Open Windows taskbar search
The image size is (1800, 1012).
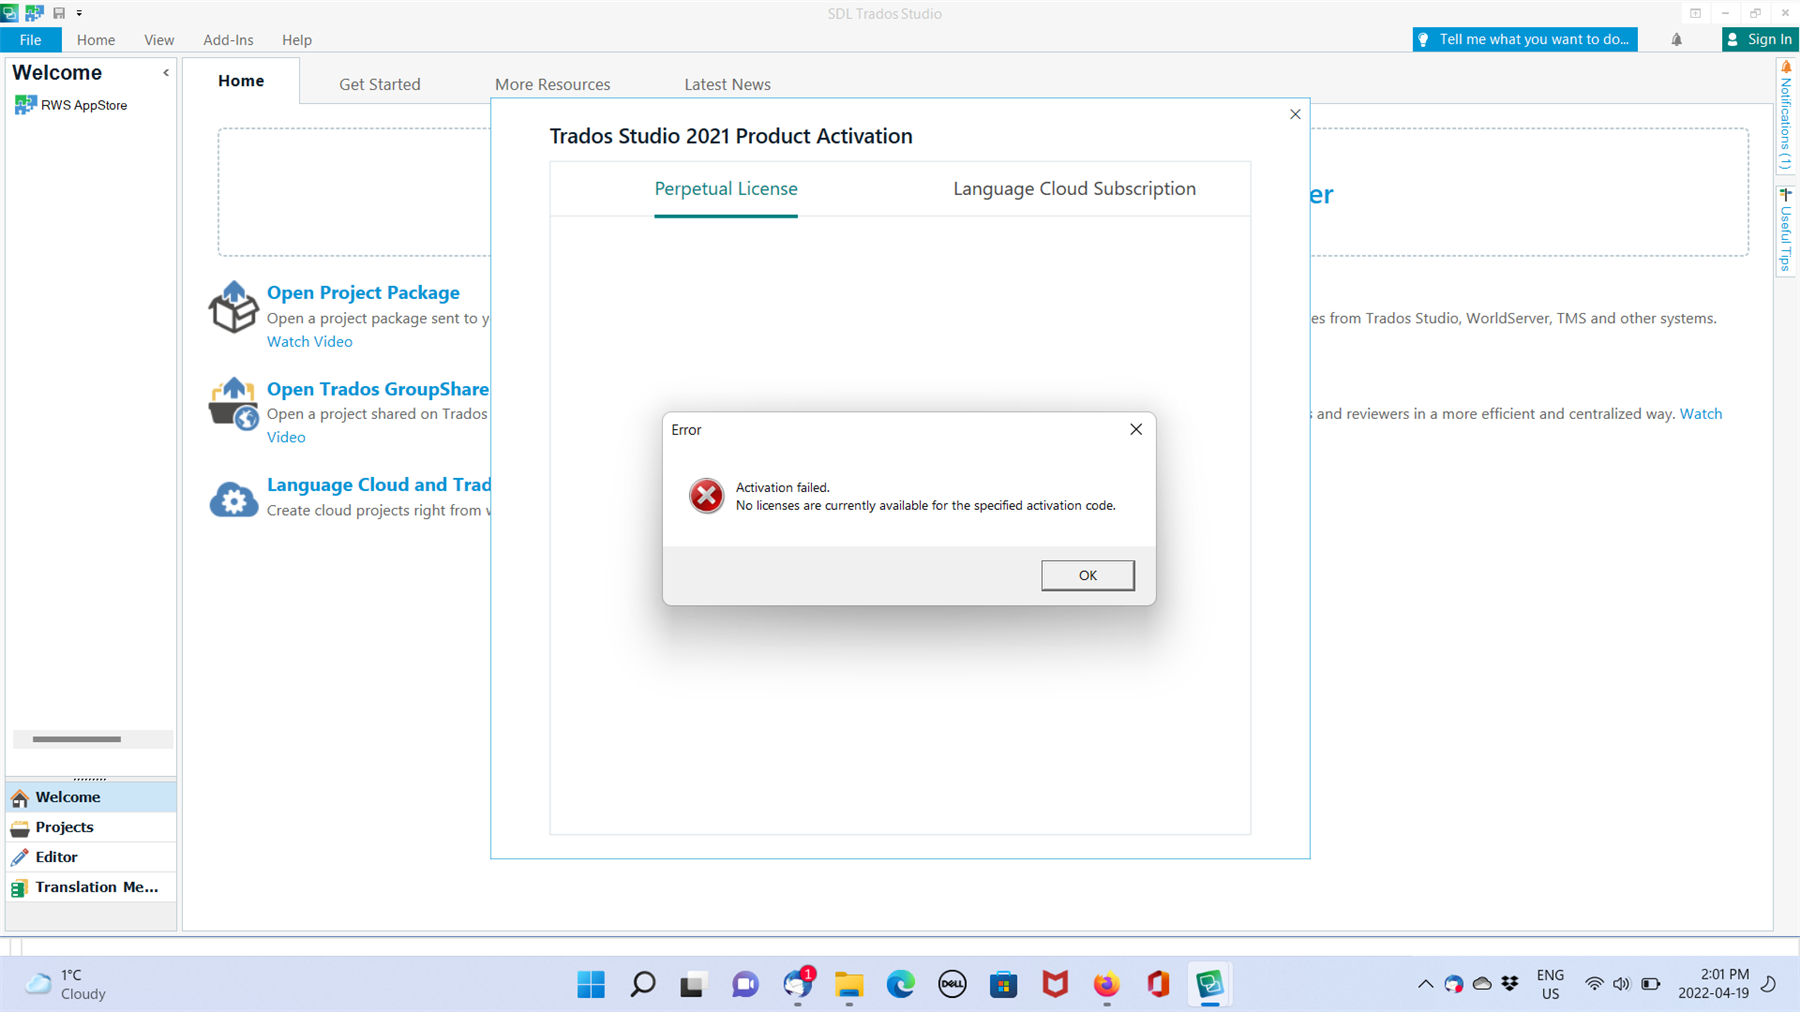tap(643, 985)
